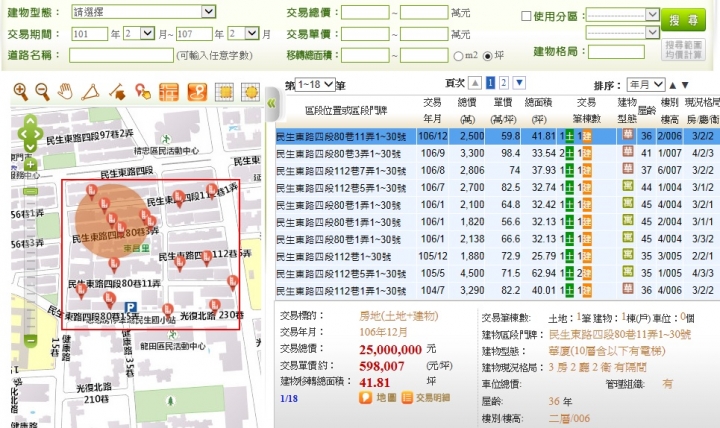720x428 pixels.
Task: Check the 使用分區 checkbox
Action: [x=527, y=16]
